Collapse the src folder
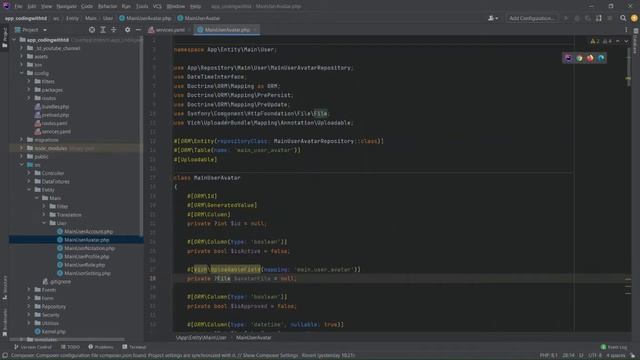 22,164
